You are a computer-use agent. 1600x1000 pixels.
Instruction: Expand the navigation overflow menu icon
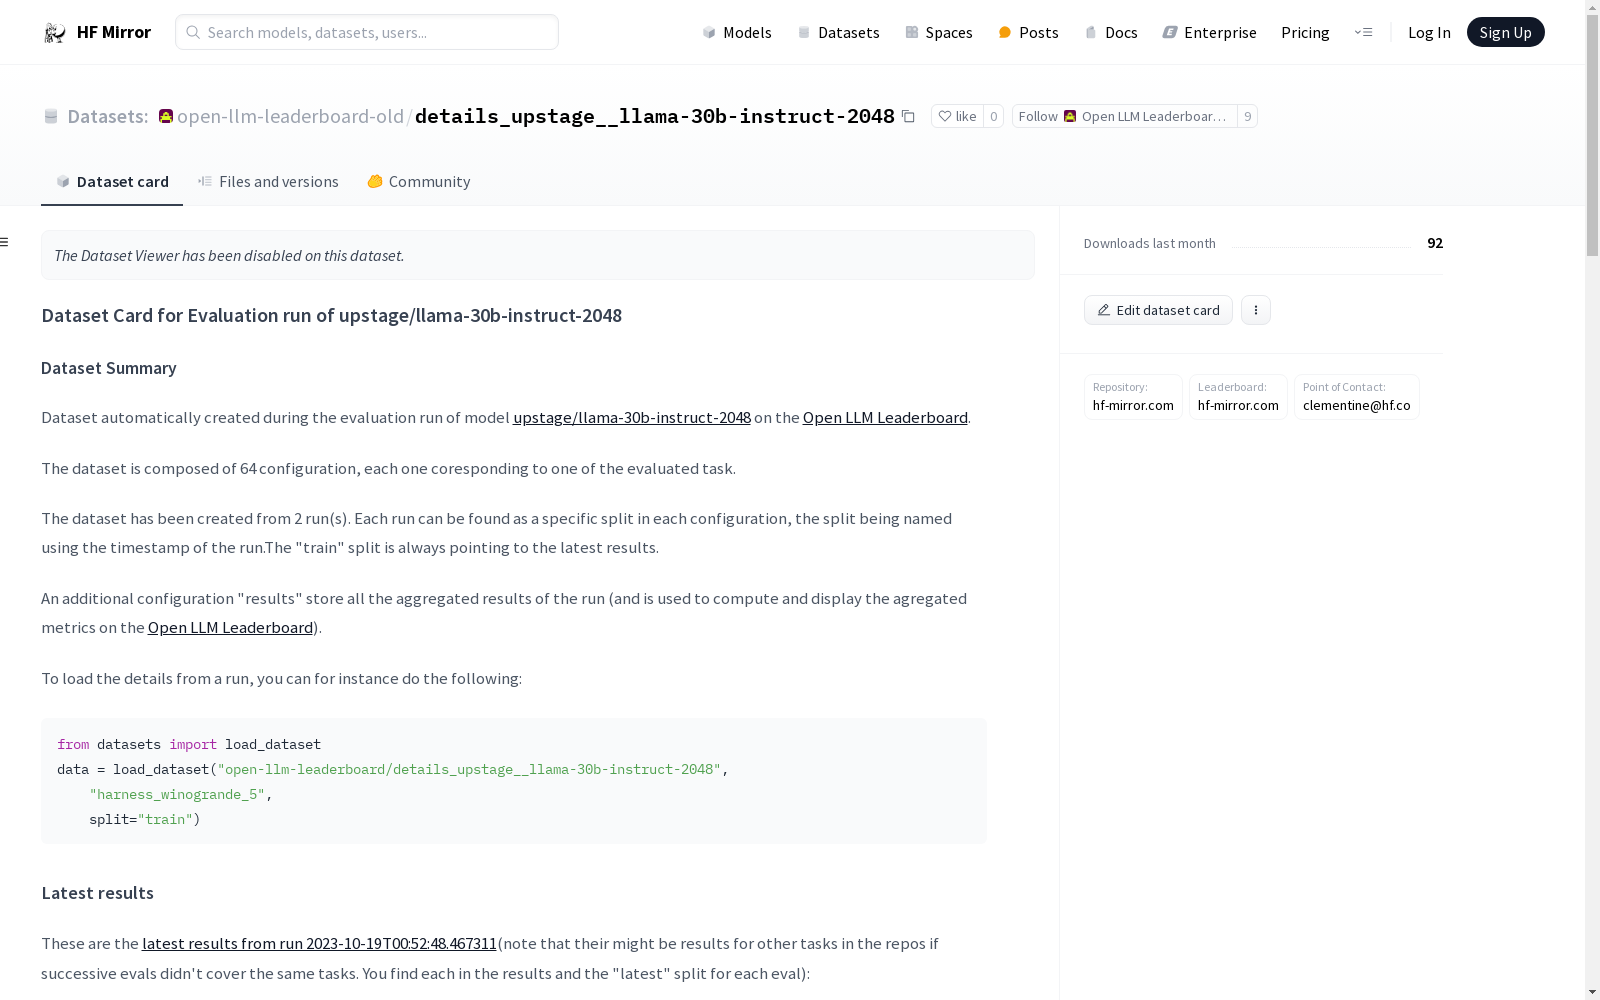(x=1363, y=32)
